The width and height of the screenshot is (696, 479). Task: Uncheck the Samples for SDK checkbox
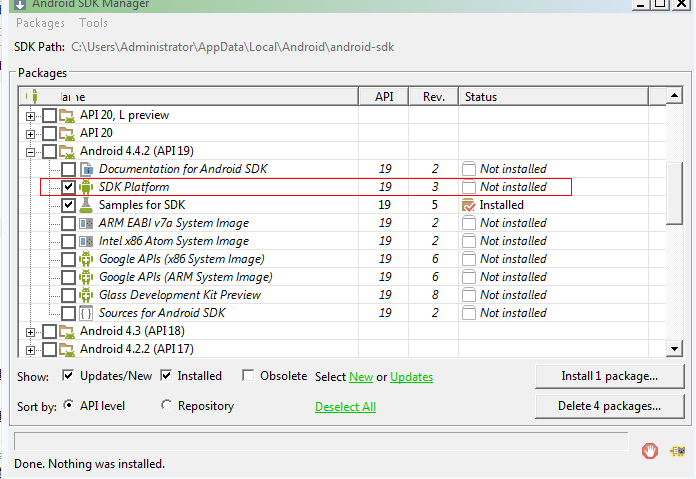point(68,205)
